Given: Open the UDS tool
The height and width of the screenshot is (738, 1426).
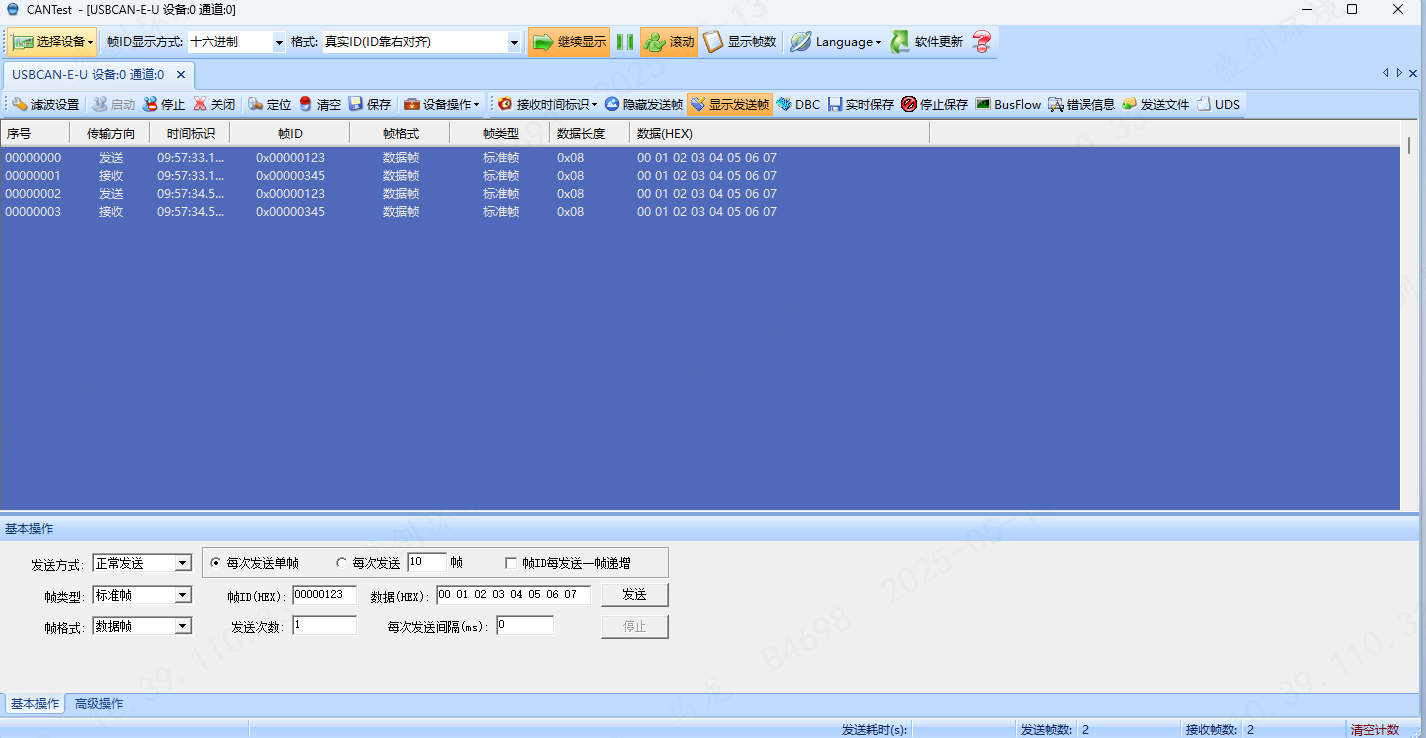Looking at the screenshot, I should click(x=1218, y=104).
